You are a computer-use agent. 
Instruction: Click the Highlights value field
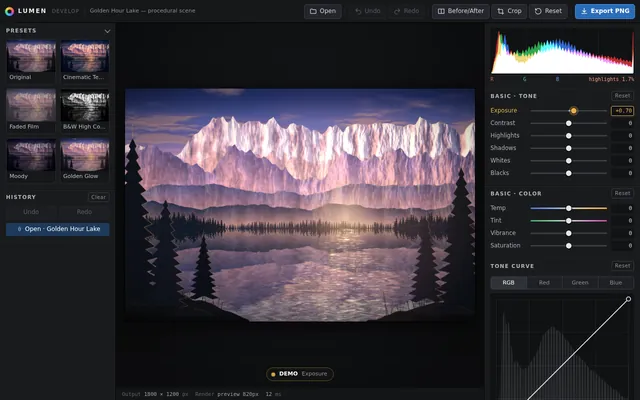click(x=622, y=136)
